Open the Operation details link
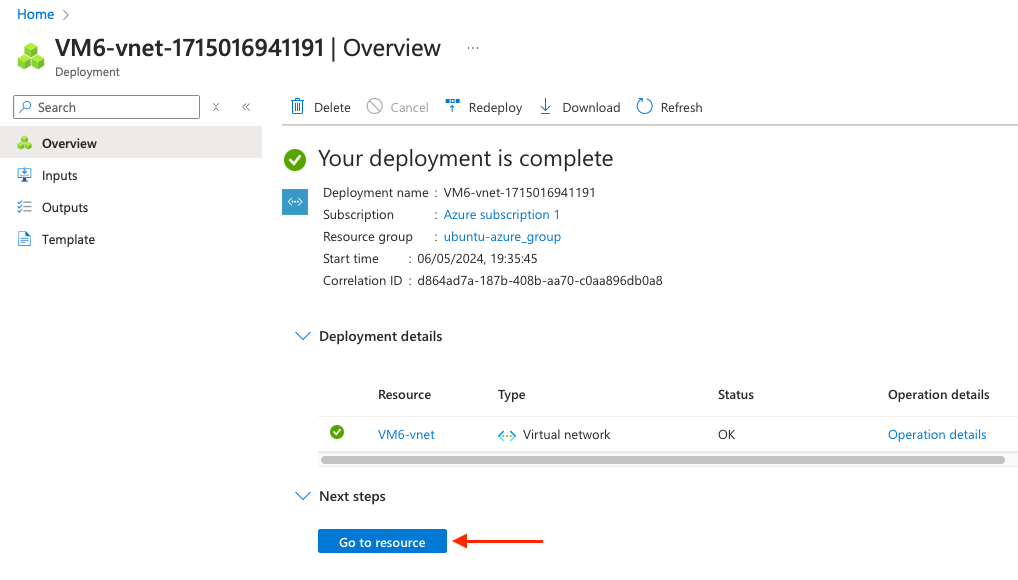This screenshot has height=580, width=1018. [937, 435]
